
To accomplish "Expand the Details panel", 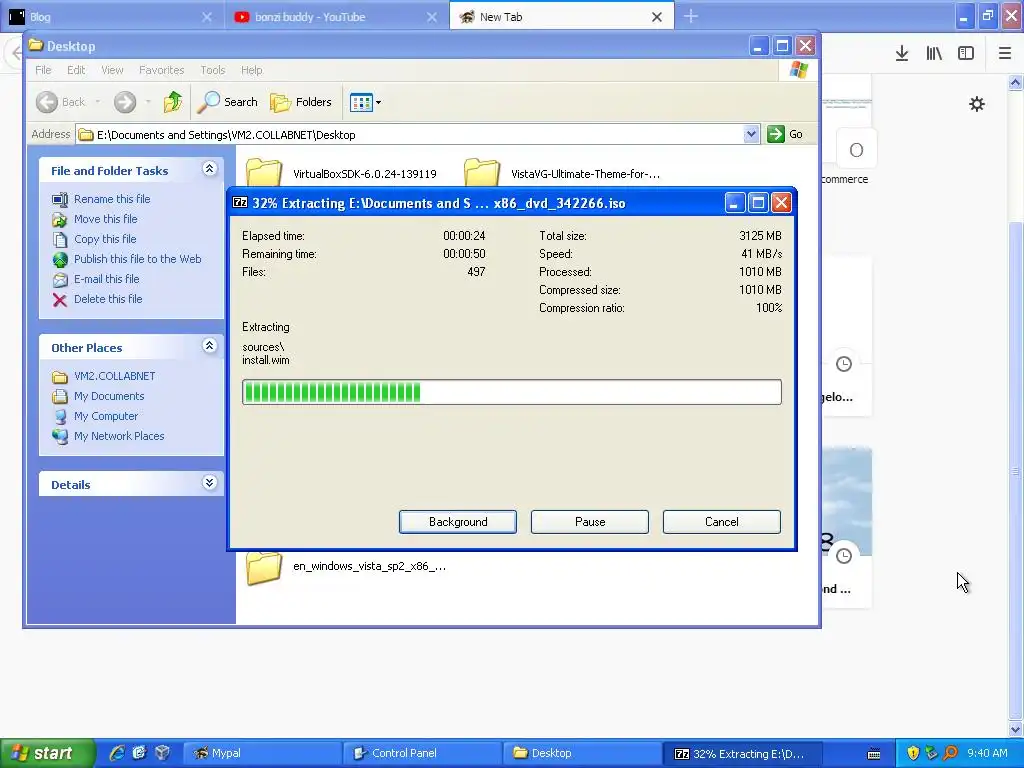I will [x=209, y=483].
